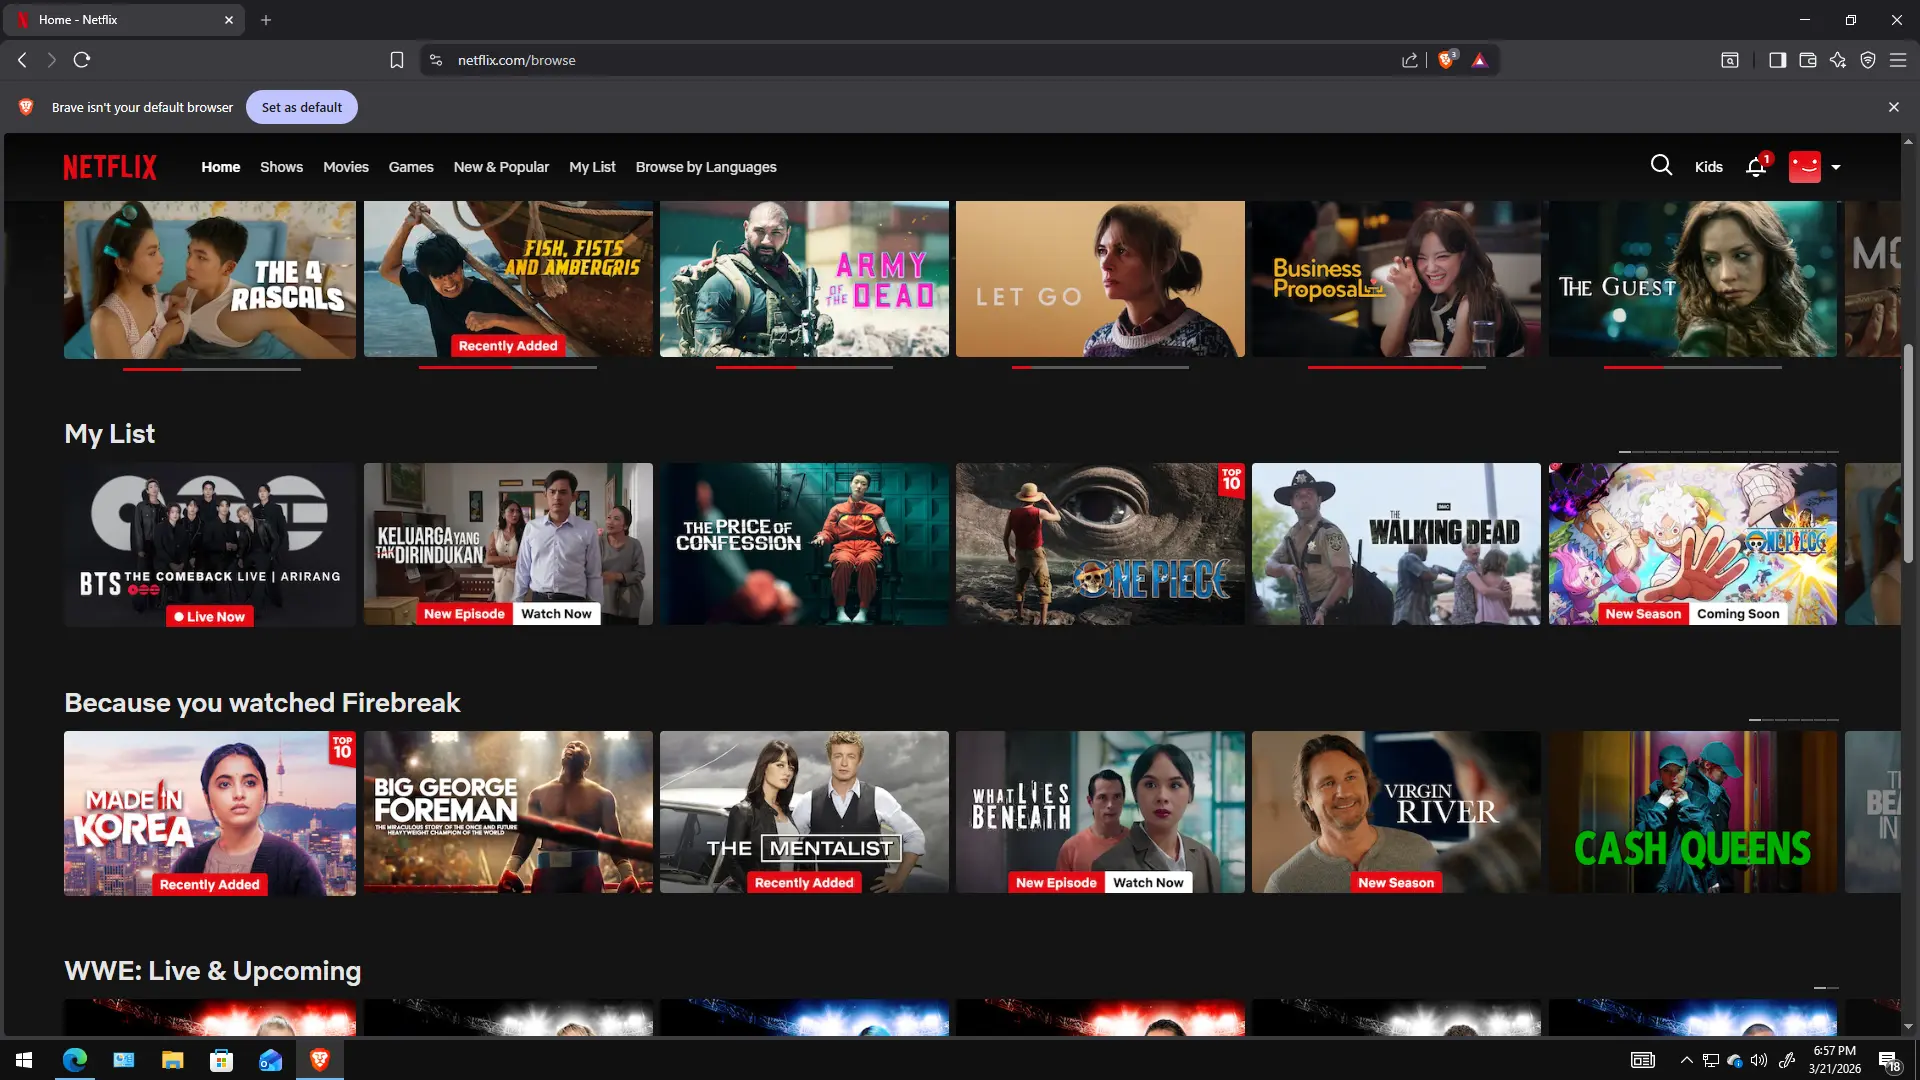1920x1080 pixels.
Task: Open My List in navigation
Action: pos(592,167)
